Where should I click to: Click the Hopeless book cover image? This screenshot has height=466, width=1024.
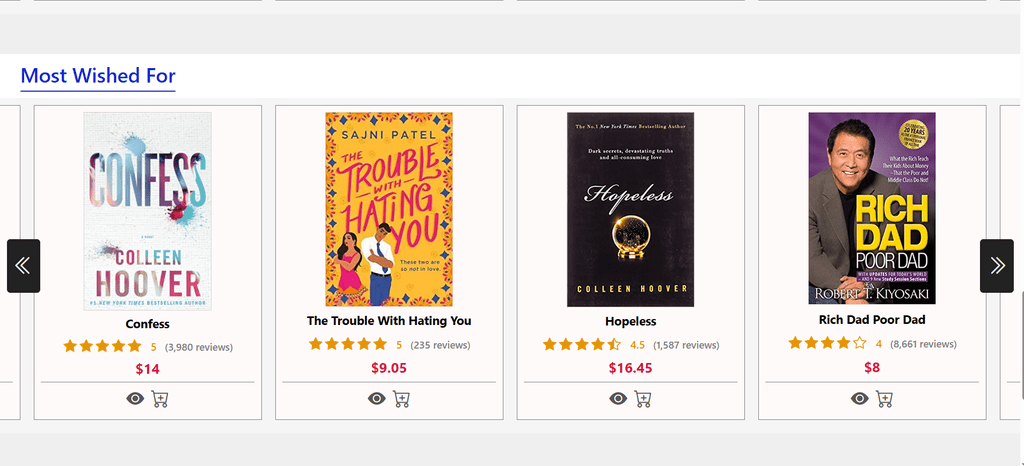(630, 209)
